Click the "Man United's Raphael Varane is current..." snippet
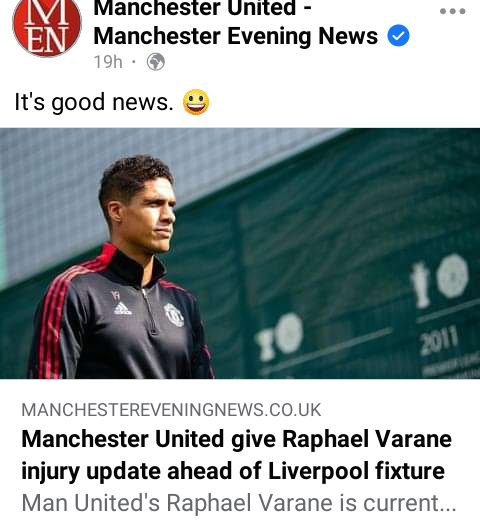 [239, 503]
